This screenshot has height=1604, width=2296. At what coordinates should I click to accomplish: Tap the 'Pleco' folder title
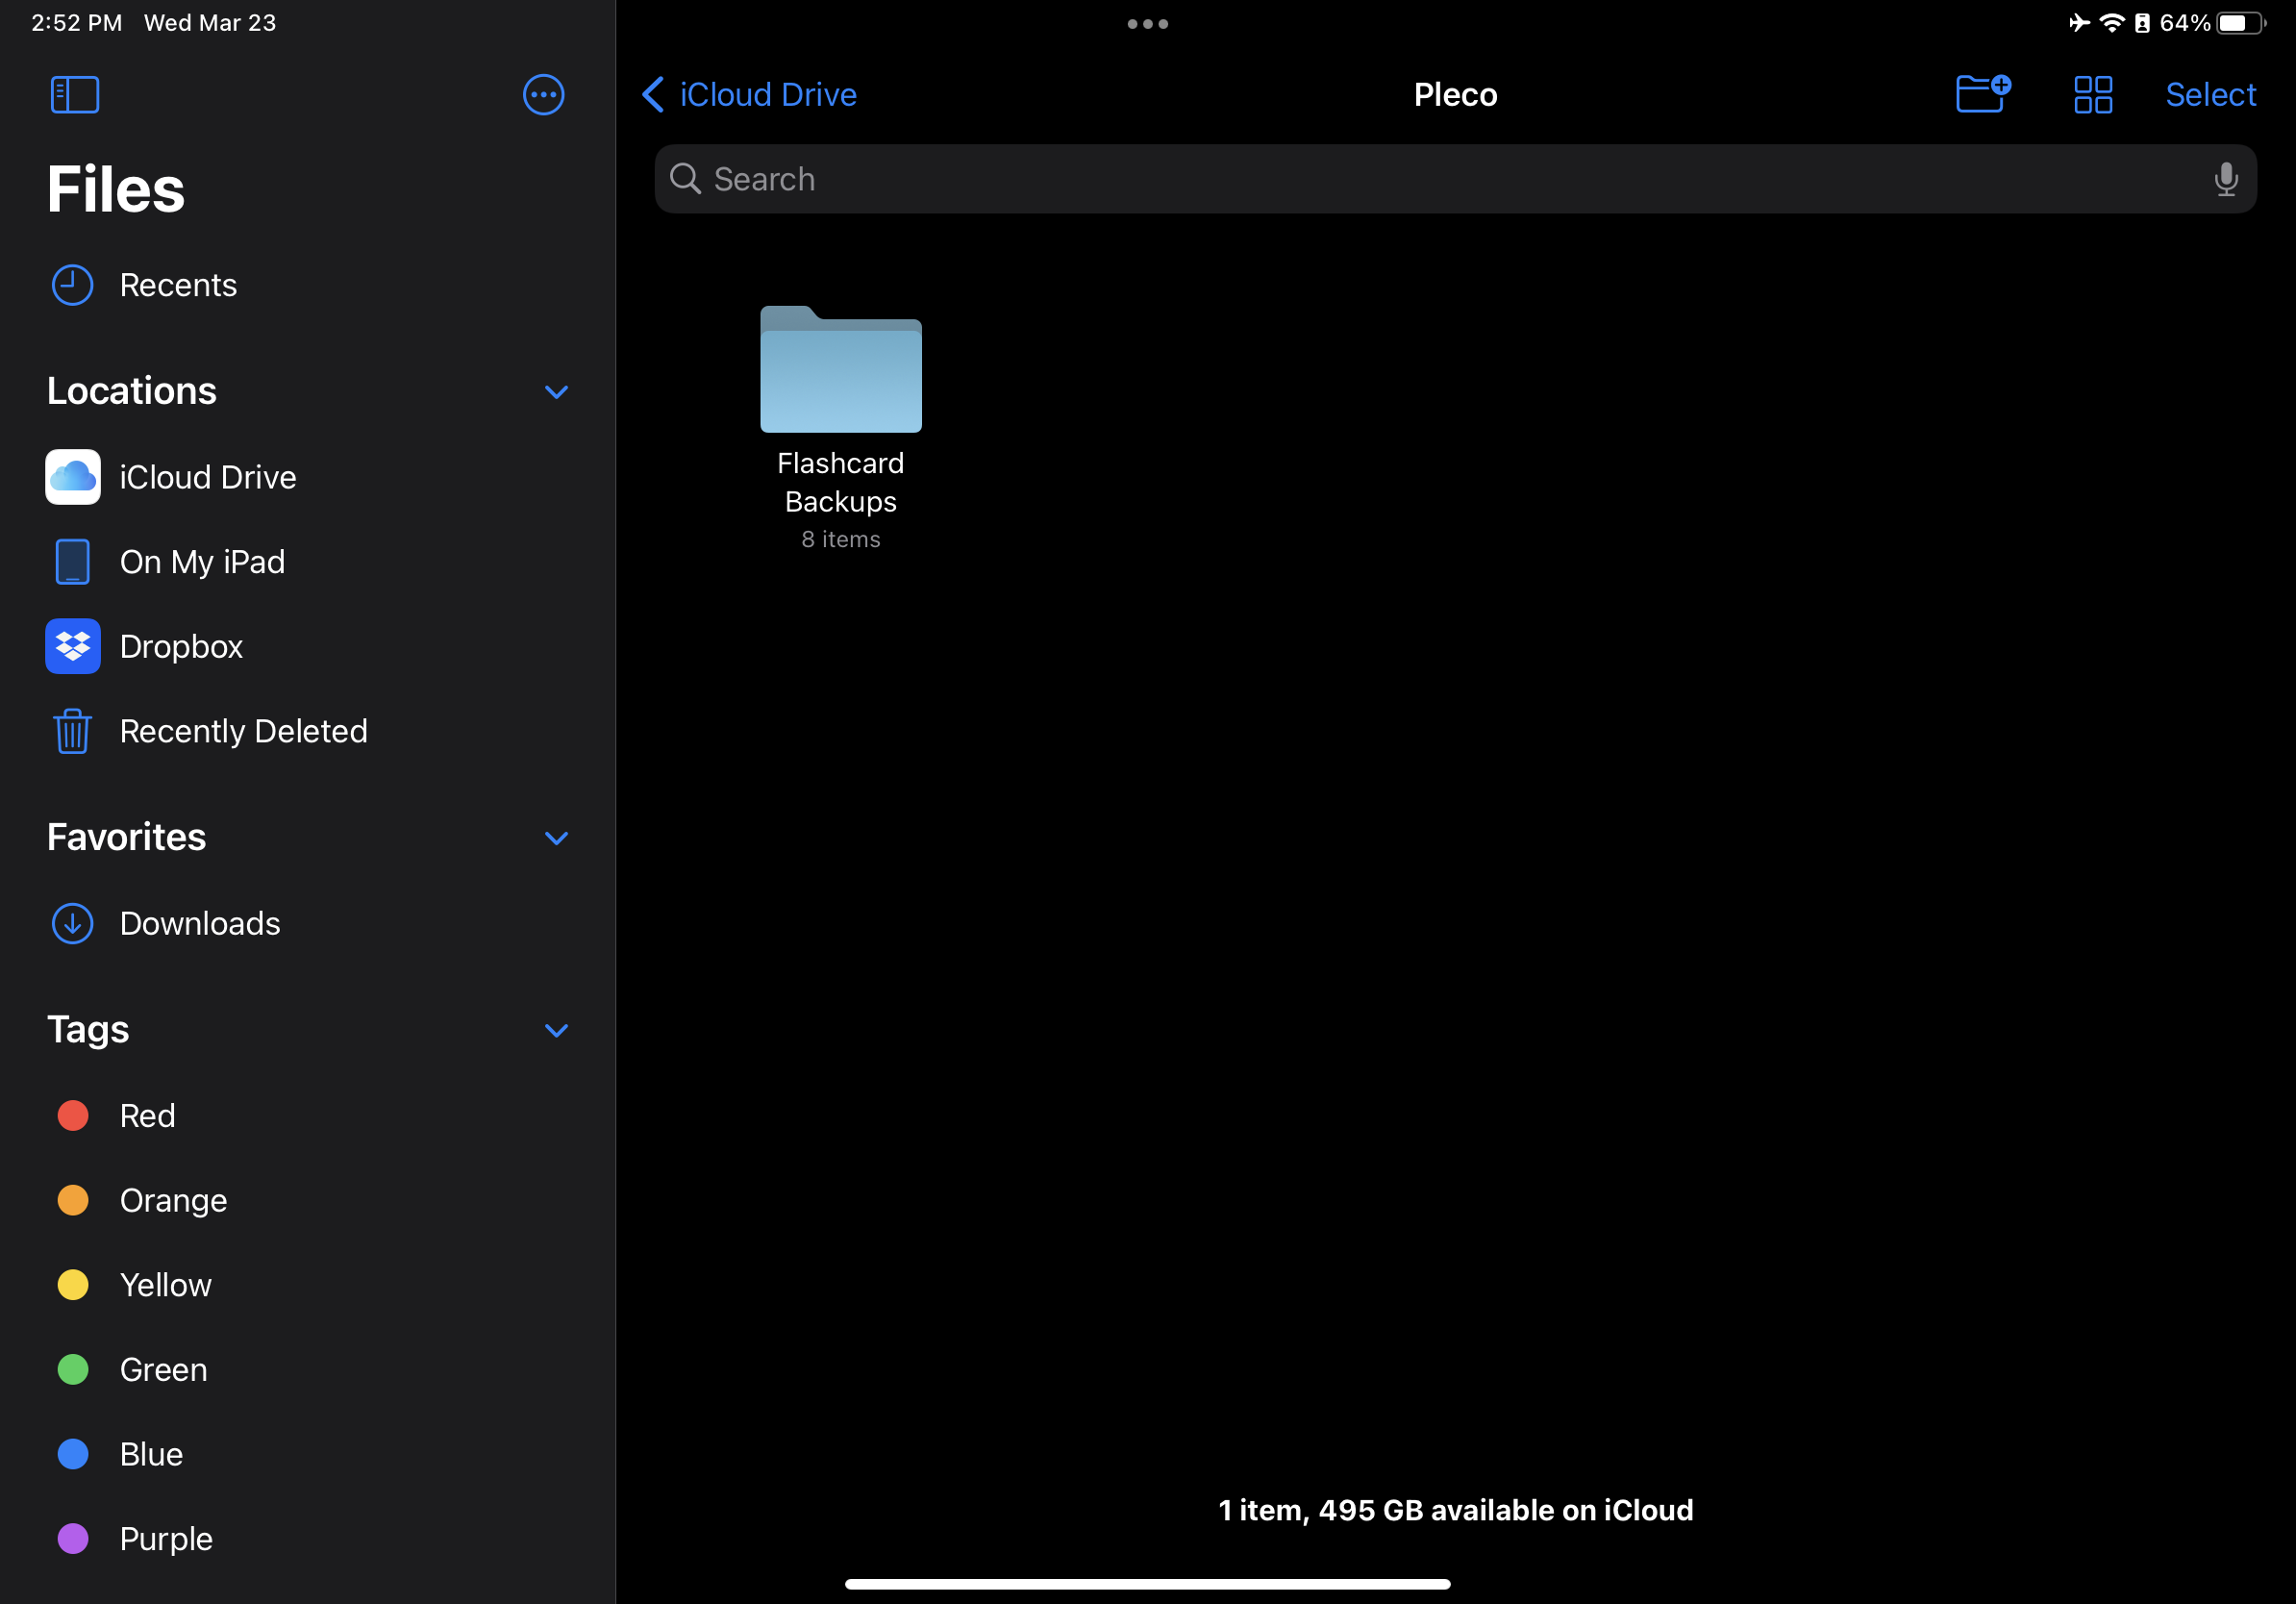click(1455, 95)
